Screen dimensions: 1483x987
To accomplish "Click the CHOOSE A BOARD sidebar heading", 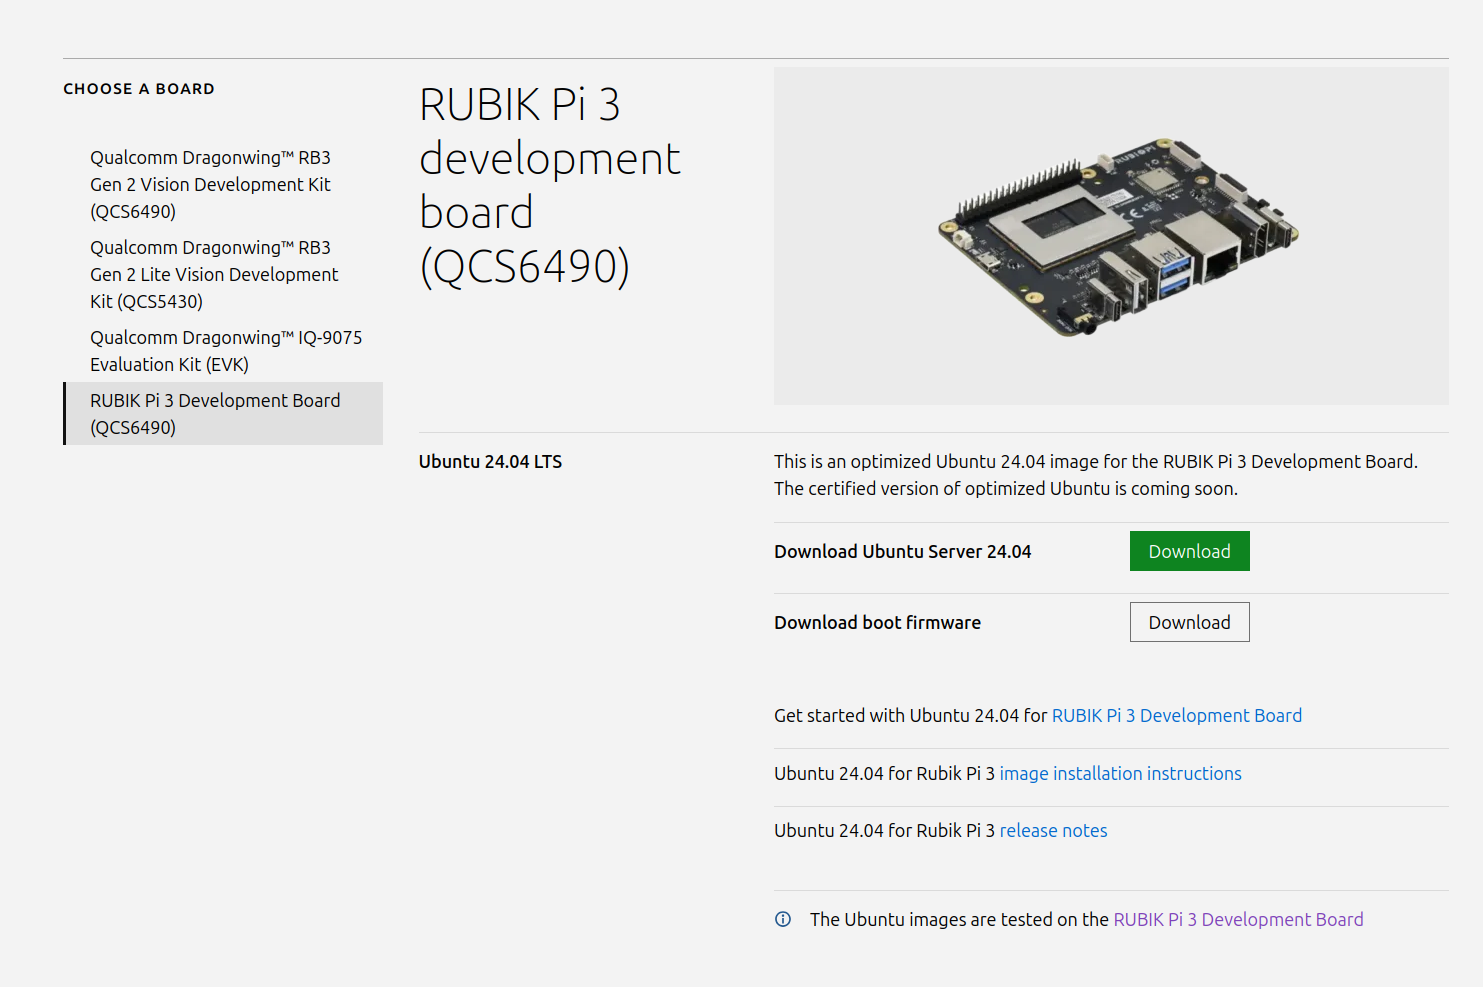I will coord(139,89).
